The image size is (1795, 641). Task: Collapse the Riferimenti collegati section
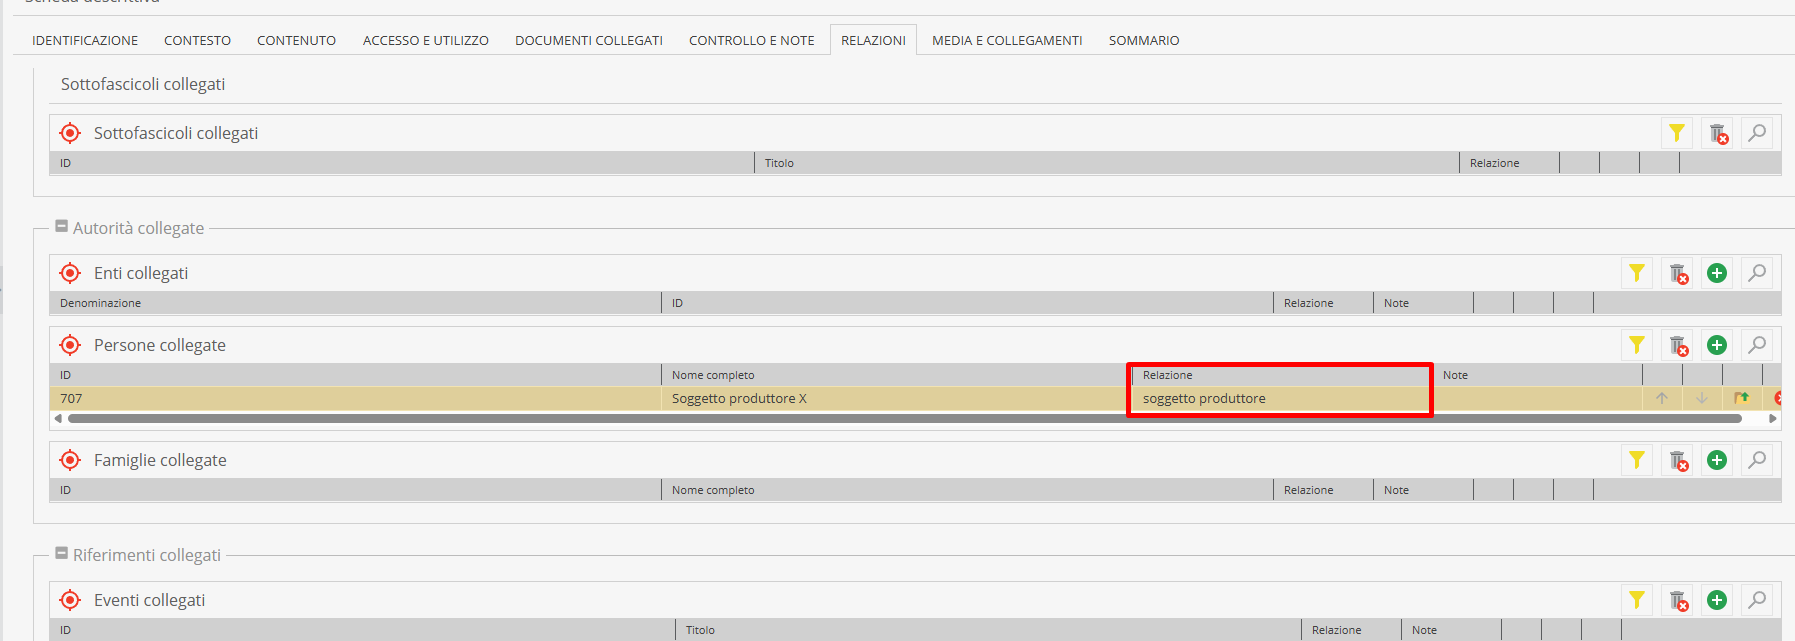62,554
